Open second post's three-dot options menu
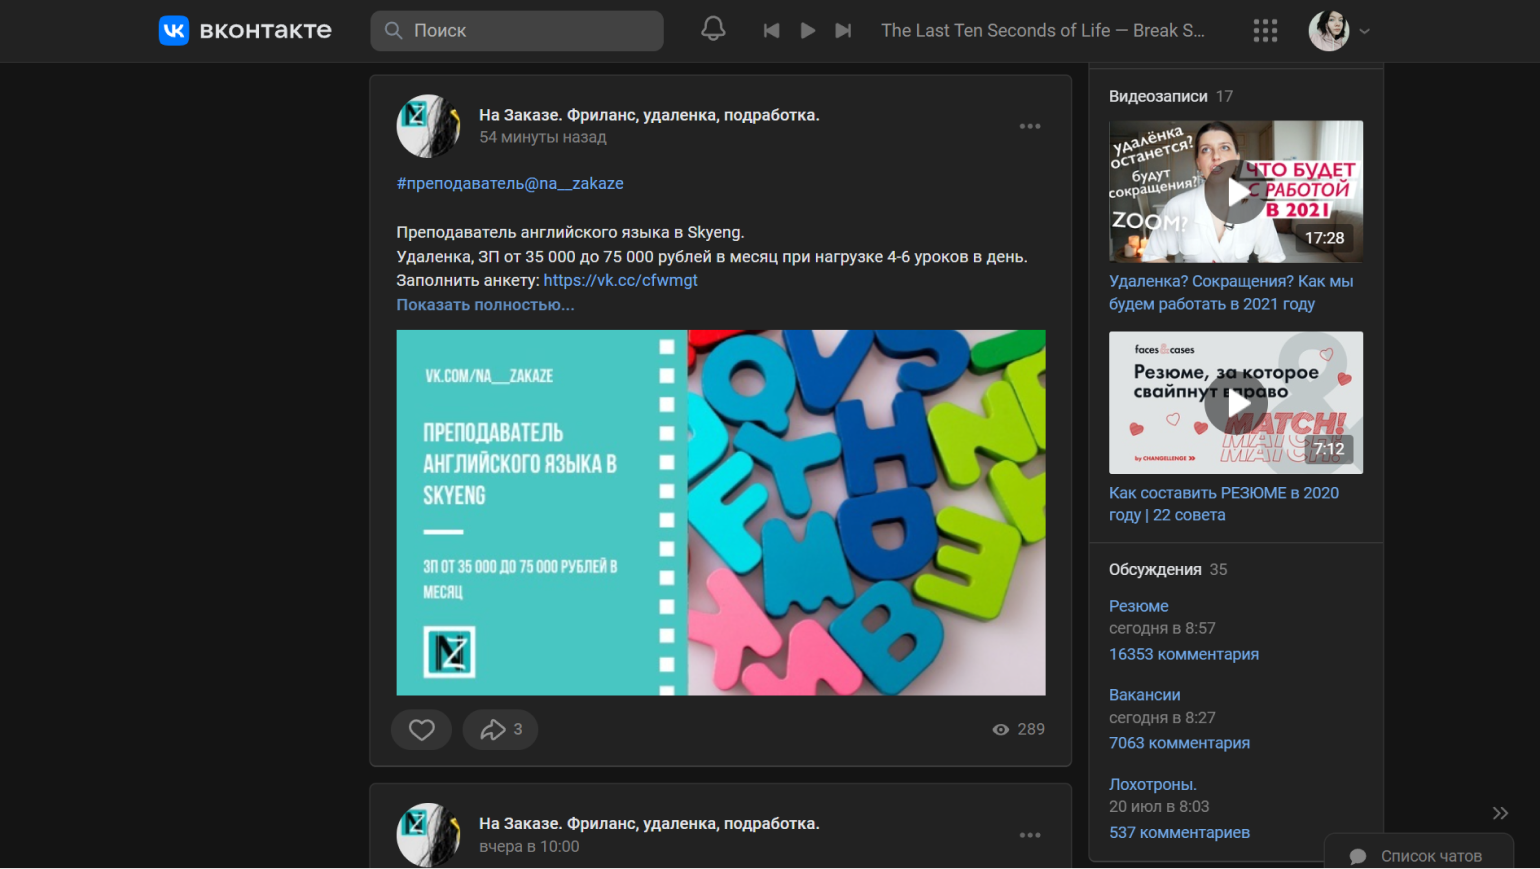 (1030, 835)
